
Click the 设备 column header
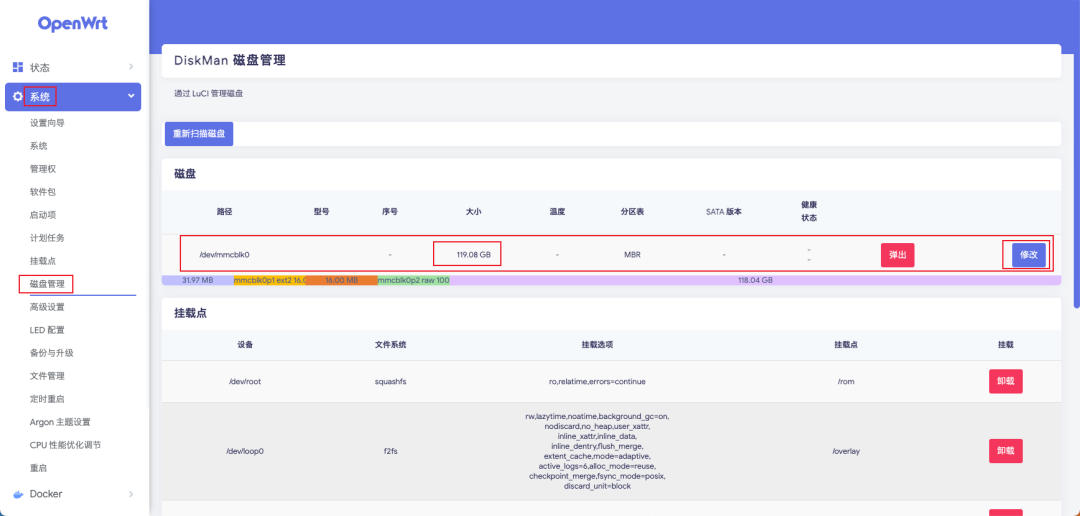[245, 344]
